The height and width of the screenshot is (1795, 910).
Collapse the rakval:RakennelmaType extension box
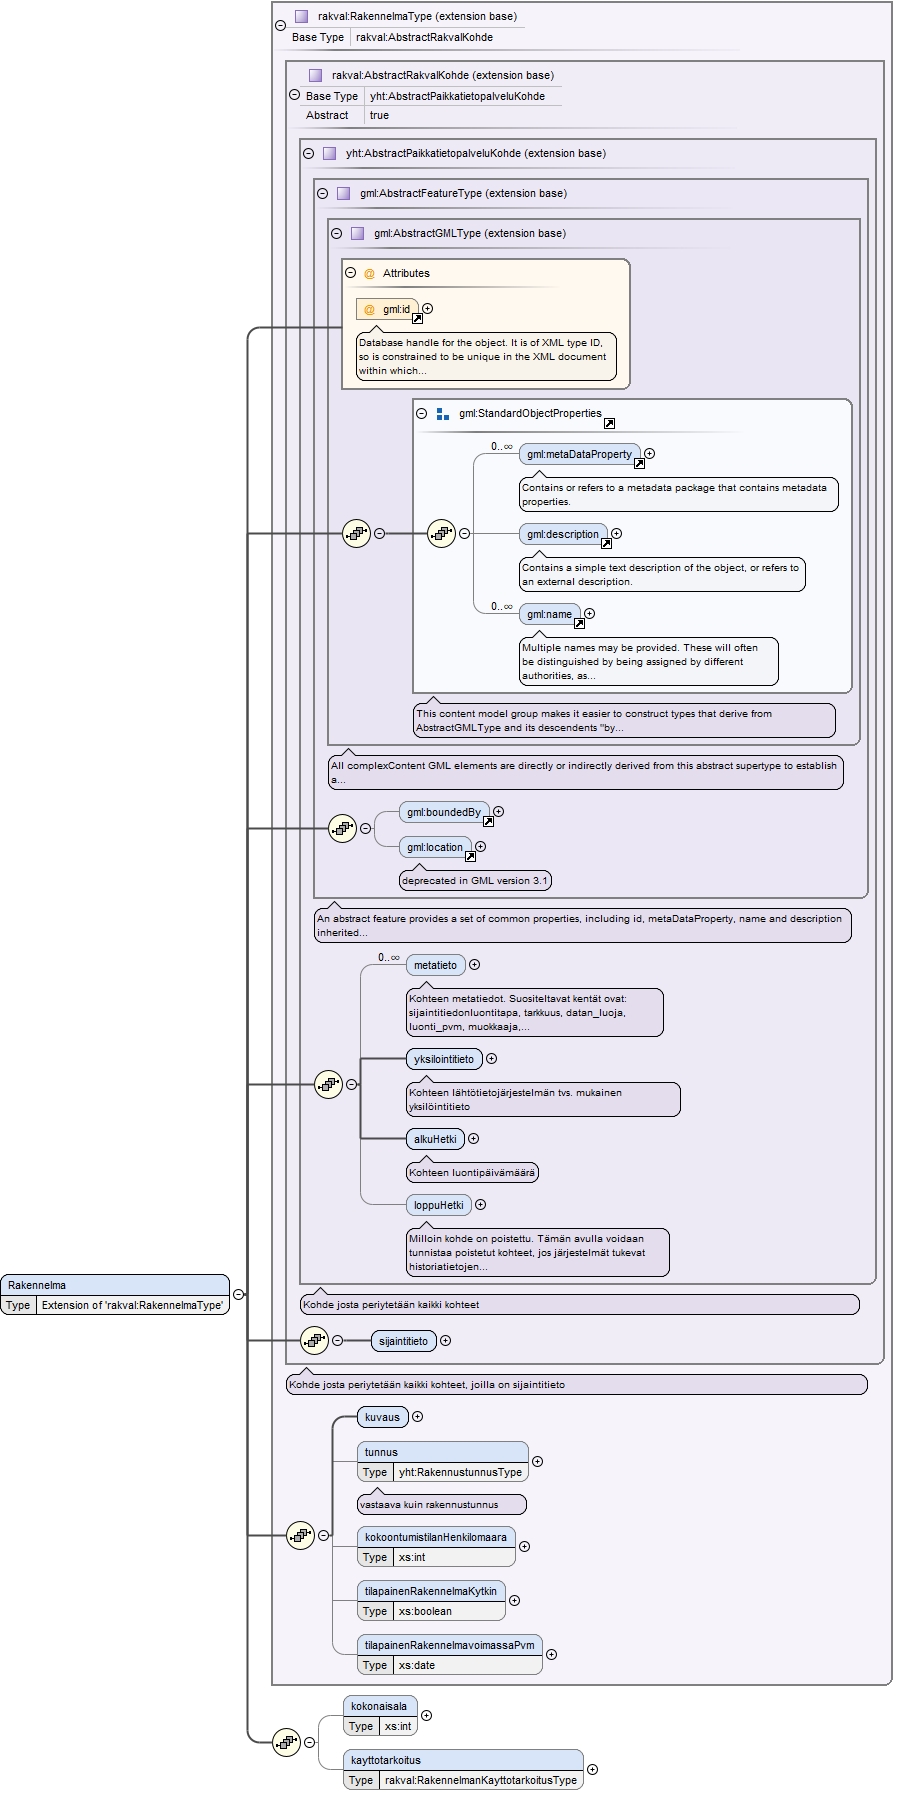point(280,26)
